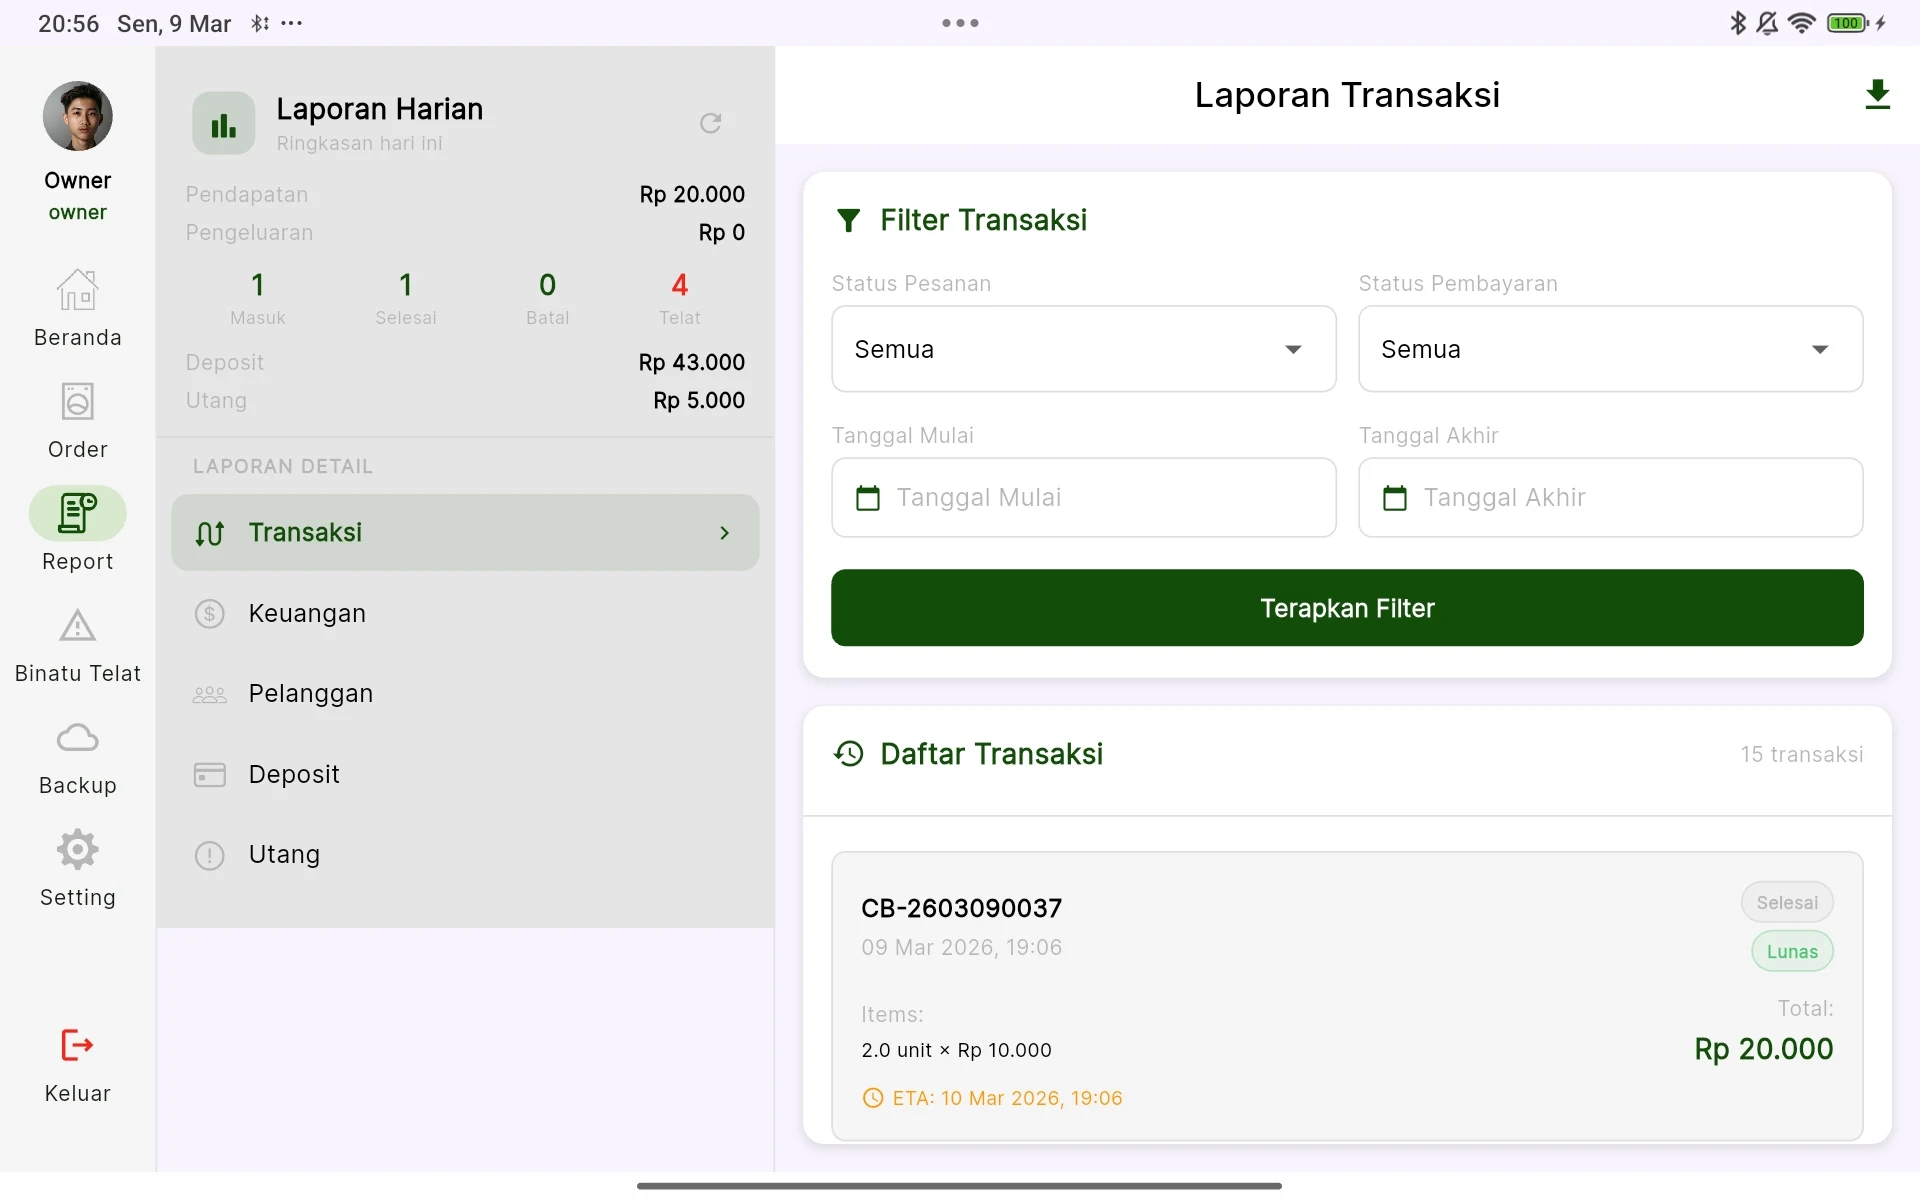The height and width of the screenshot is (1200, 1920).
Task: Open the Order washing machine icon
Action: click(77, 402)
